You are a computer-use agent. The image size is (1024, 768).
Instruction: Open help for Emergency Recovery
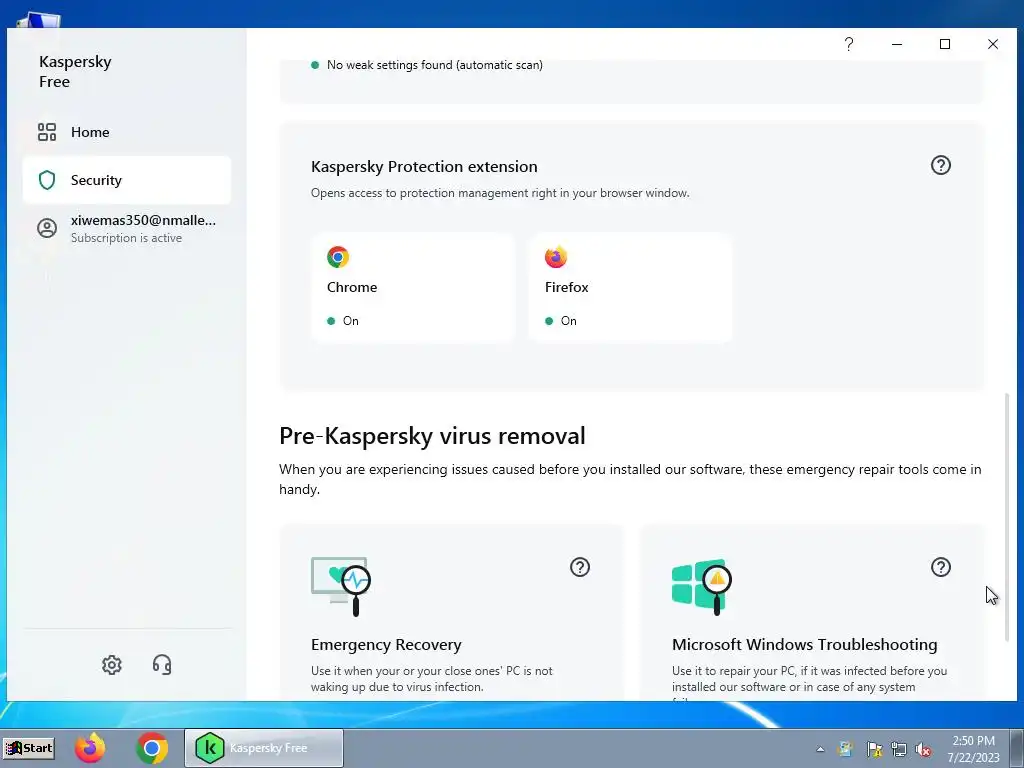(580, 567)
